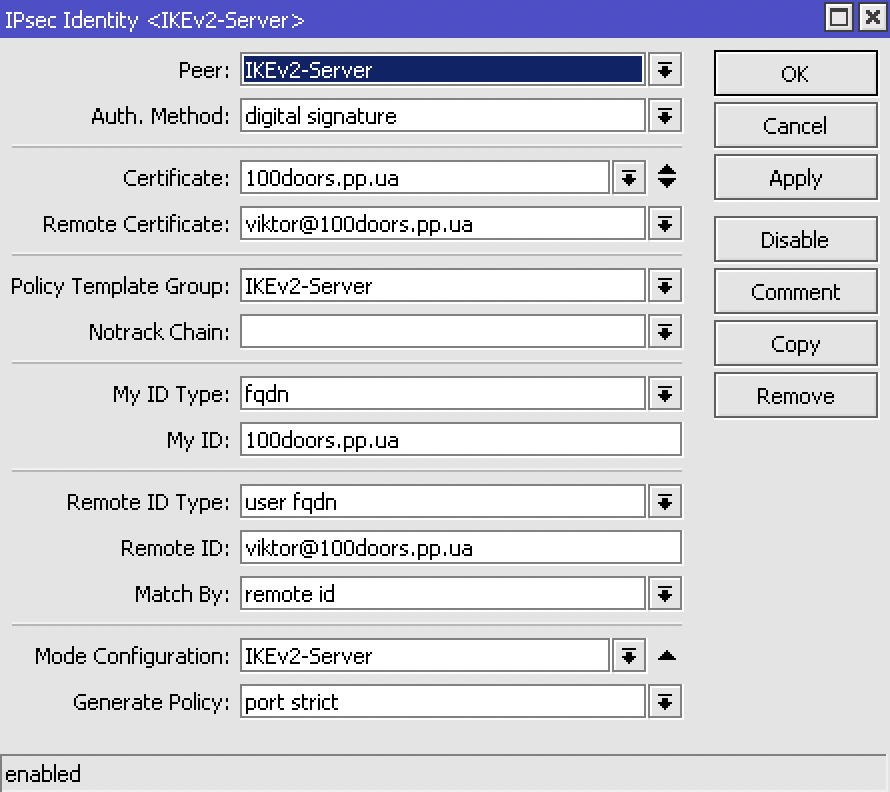Screen dimensions: 890x792
Task: Open the Certificate selection dropdown
Action: point(628,177)
